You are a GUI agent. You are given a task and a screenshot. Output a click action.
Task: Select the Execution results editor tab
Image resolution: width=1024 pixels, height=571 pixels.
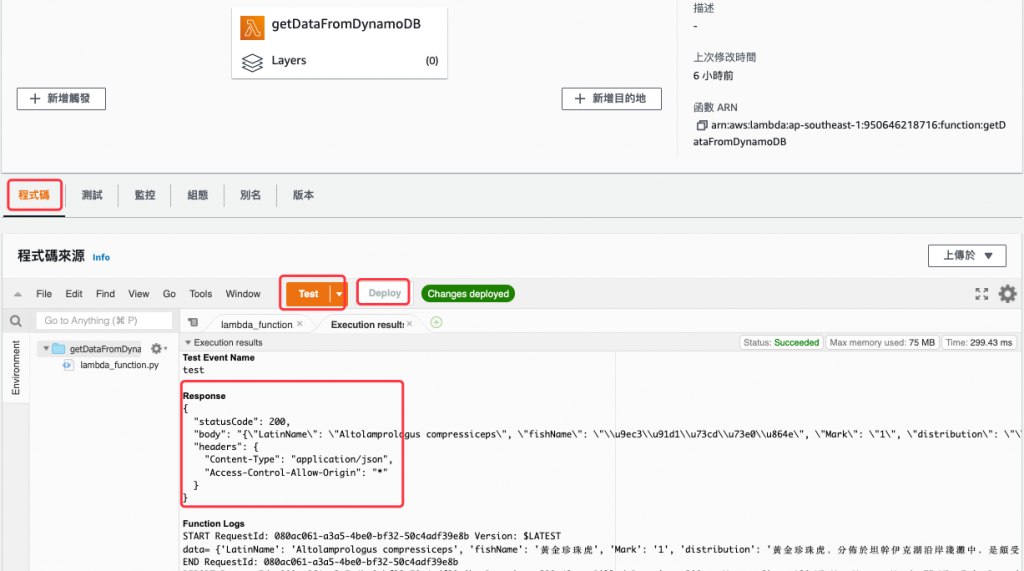pos(366,324)
